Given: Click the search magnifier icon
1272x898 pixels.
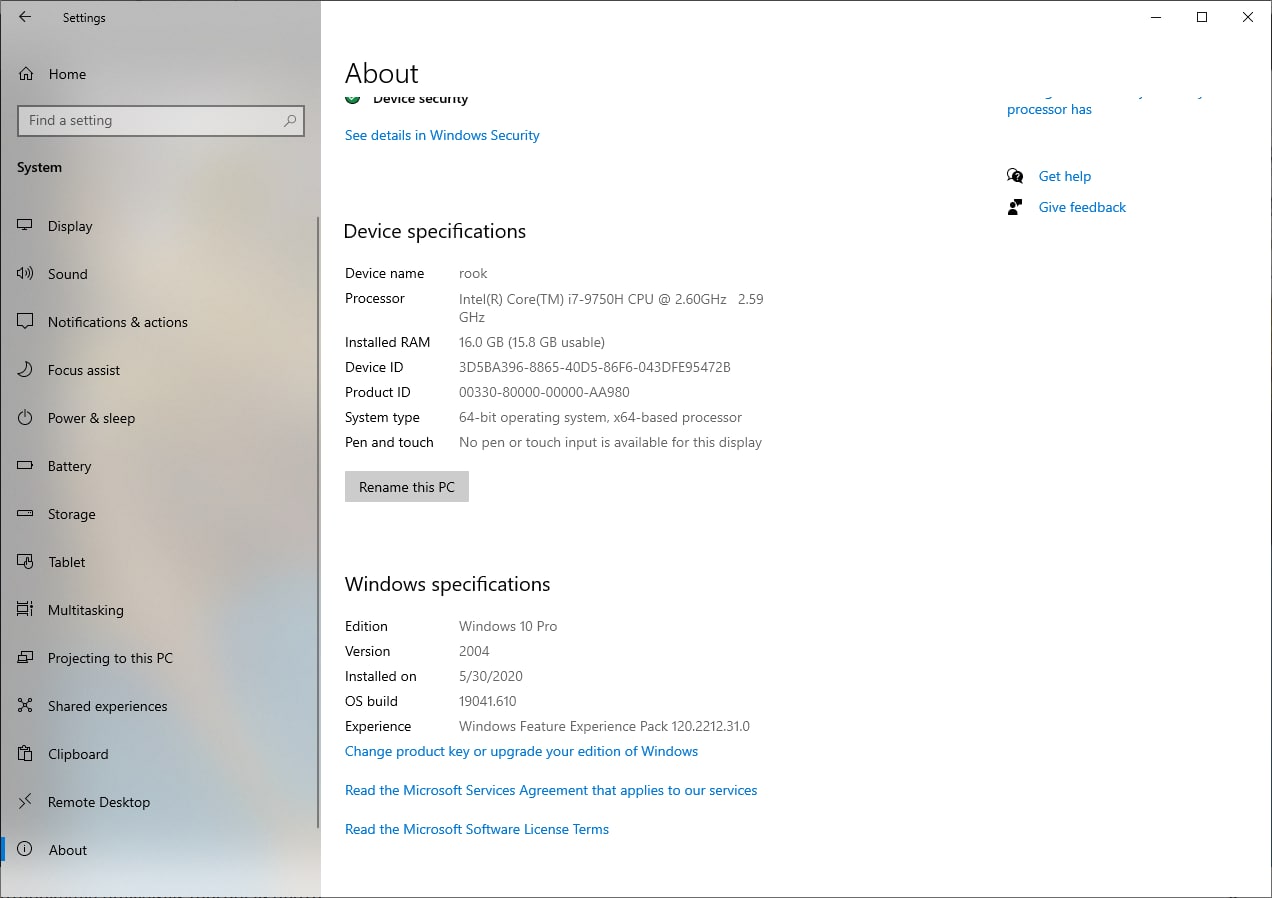Looking at the screenshot, I should (290, 120).
